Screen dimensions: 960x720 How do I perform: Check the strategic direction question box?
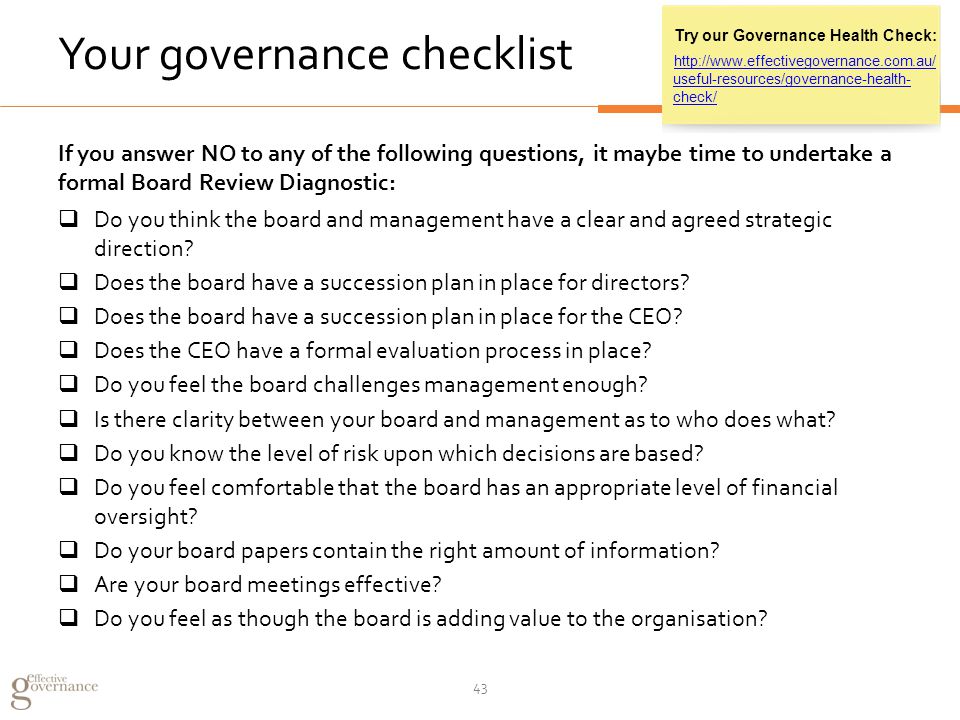[x=69, y=219]
